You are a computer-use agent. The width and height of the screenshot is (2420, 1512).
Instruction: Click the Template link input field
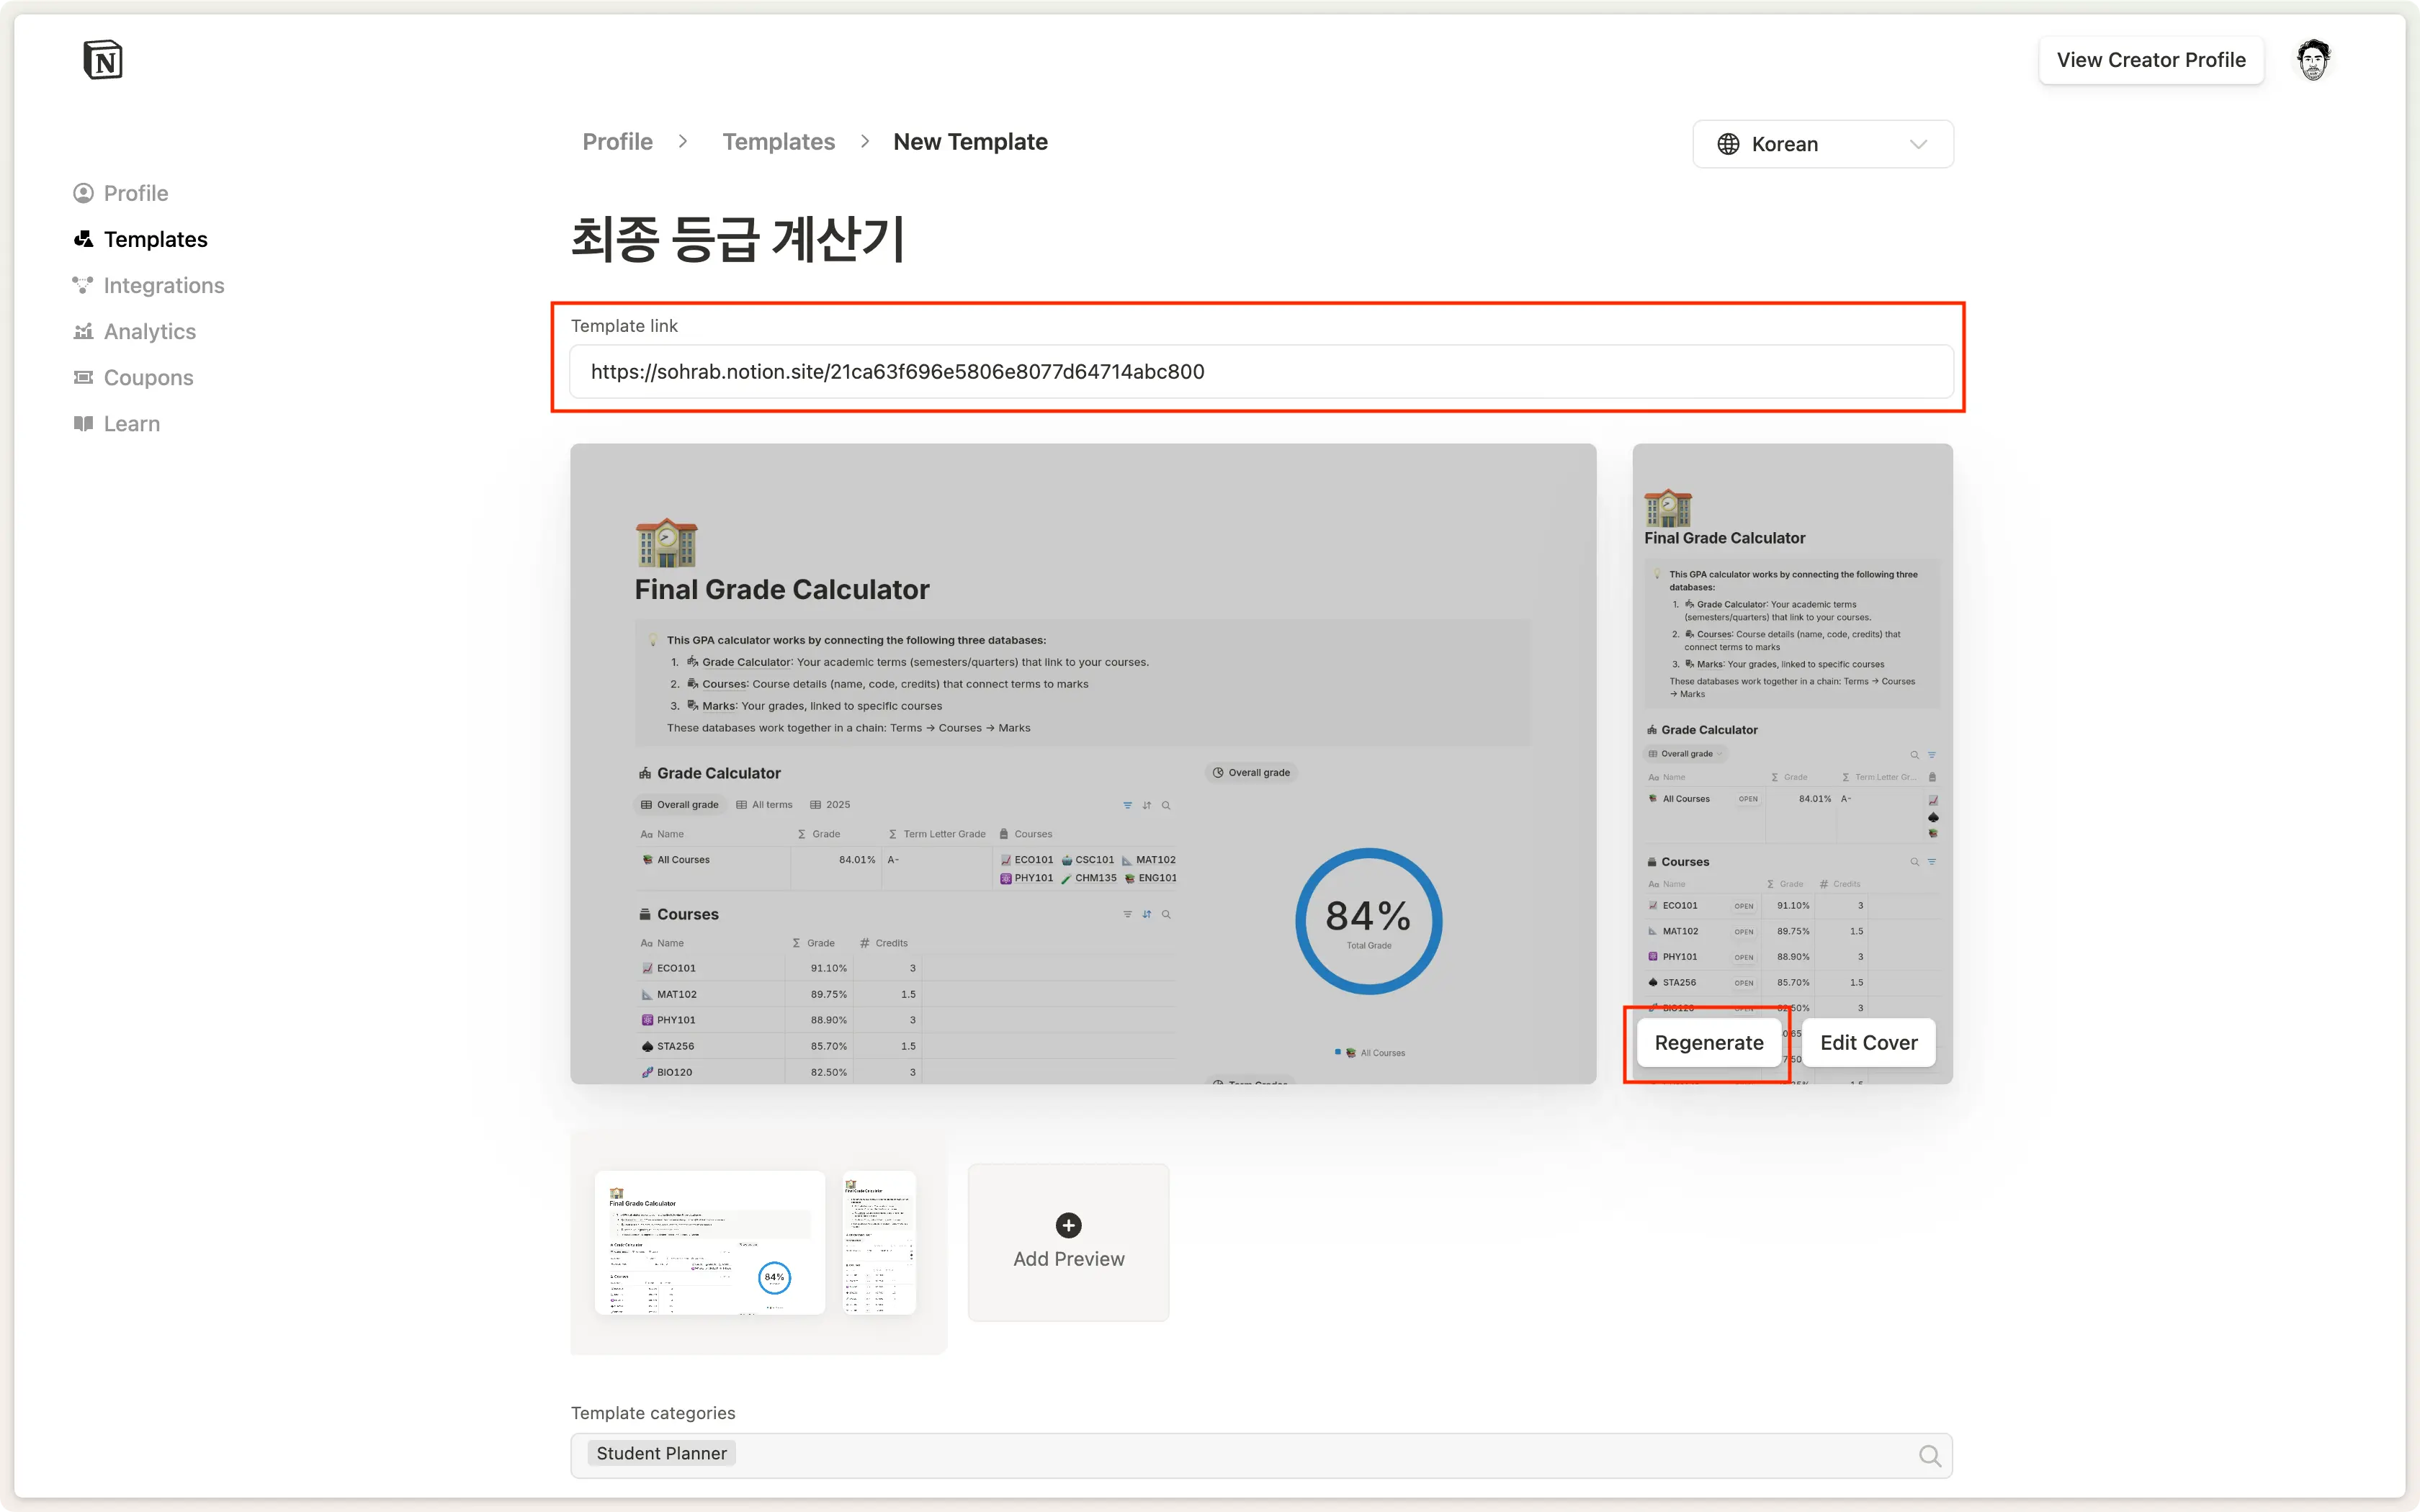coord(1260,372)
